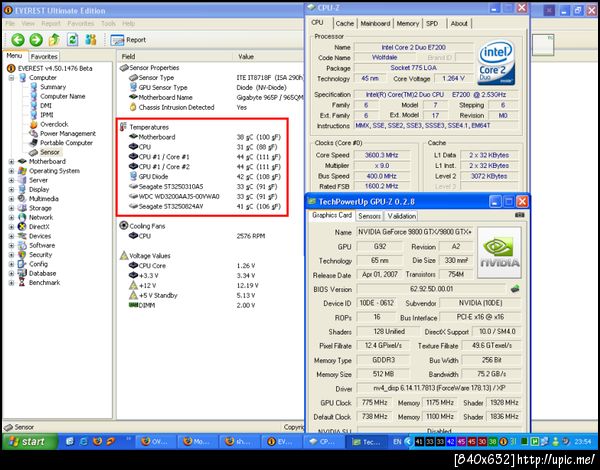This screenshot has width=600, height=470.
Task: Open the File menu in EVEREST
Action: point(10,23)
